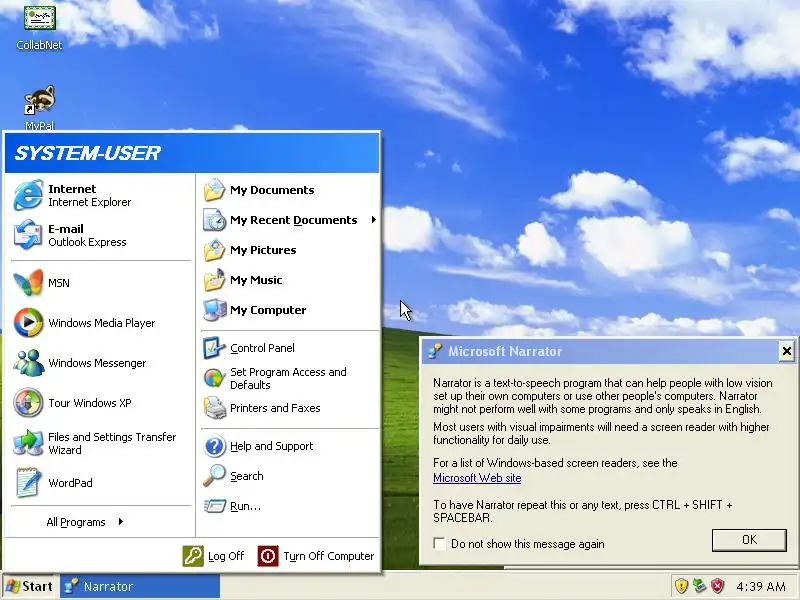Choose the 'Internet Explorer' entry text
The image size is (800, 600).
(89, 202)
